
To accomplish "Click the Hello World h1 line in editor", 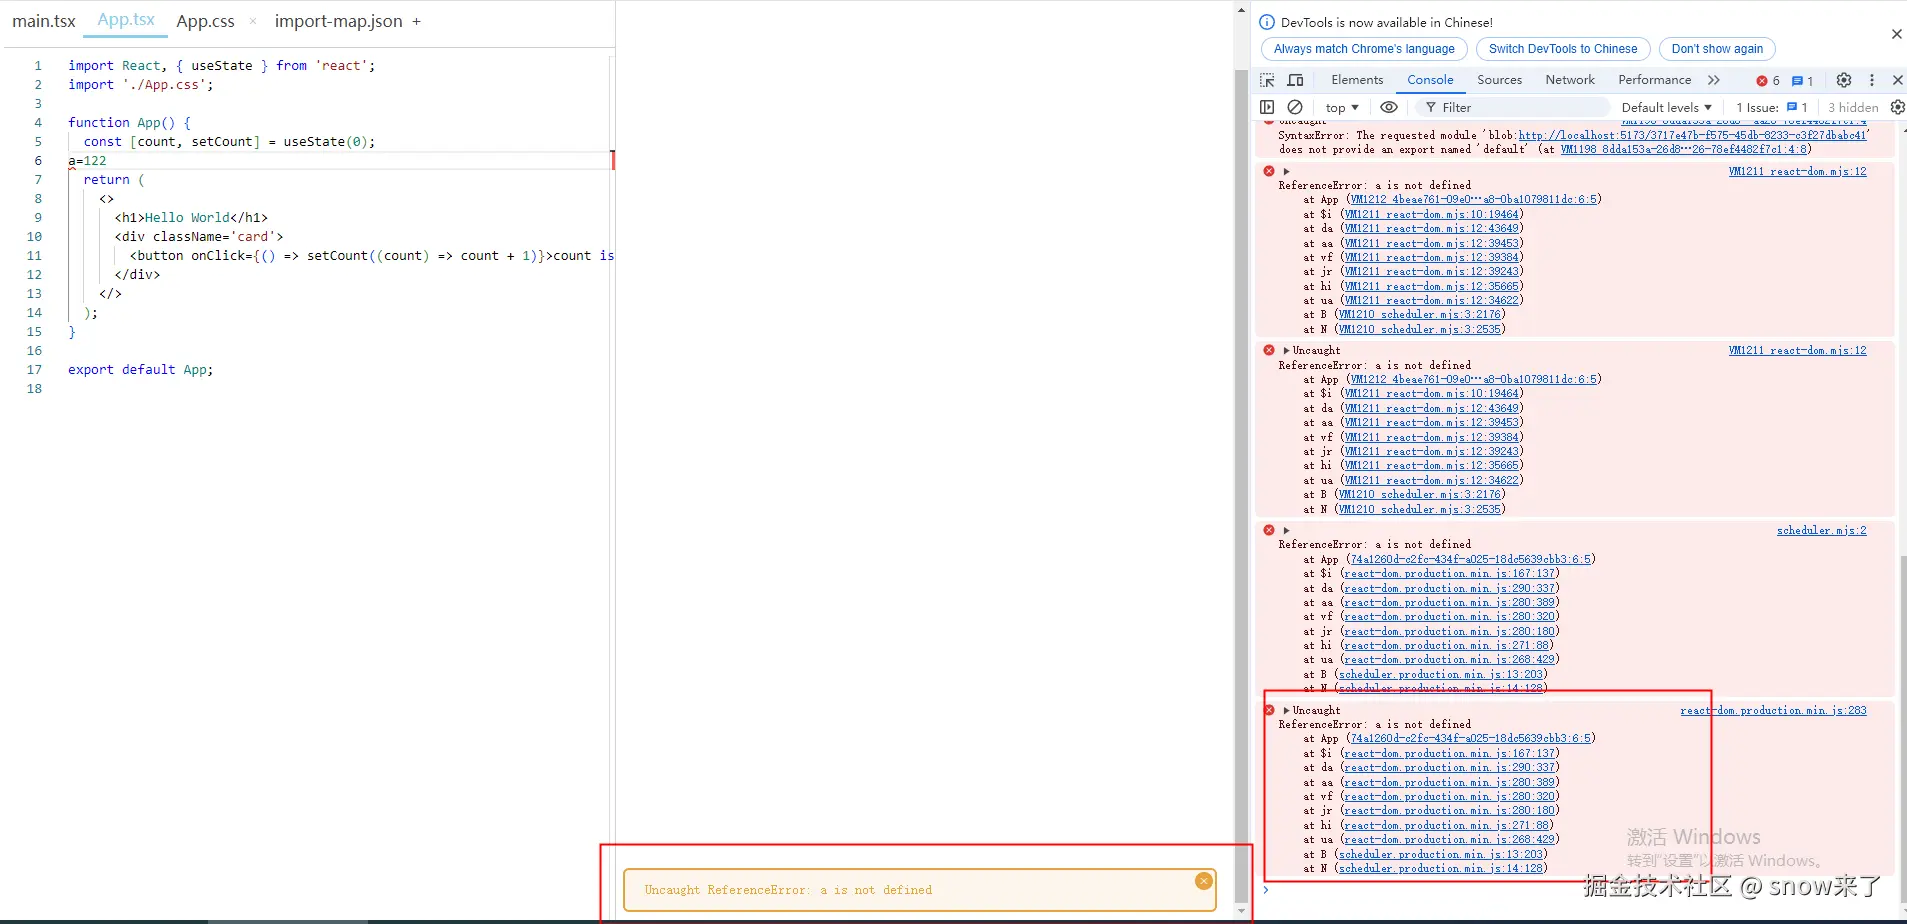I will (x=191, y=218).
